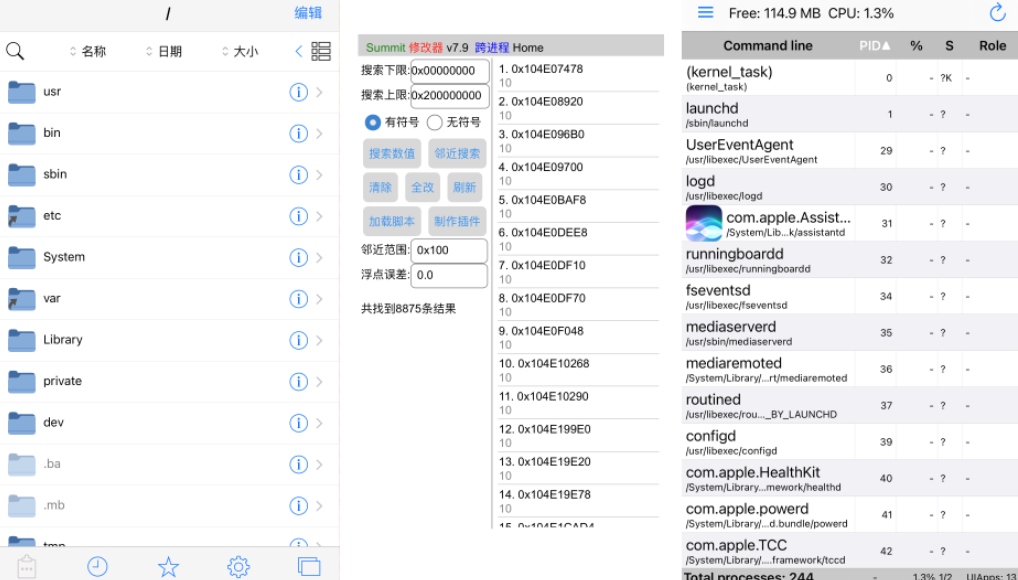Expand the Library folder chevron
This screenshot has width=1018, height=580.
[319, 340]
